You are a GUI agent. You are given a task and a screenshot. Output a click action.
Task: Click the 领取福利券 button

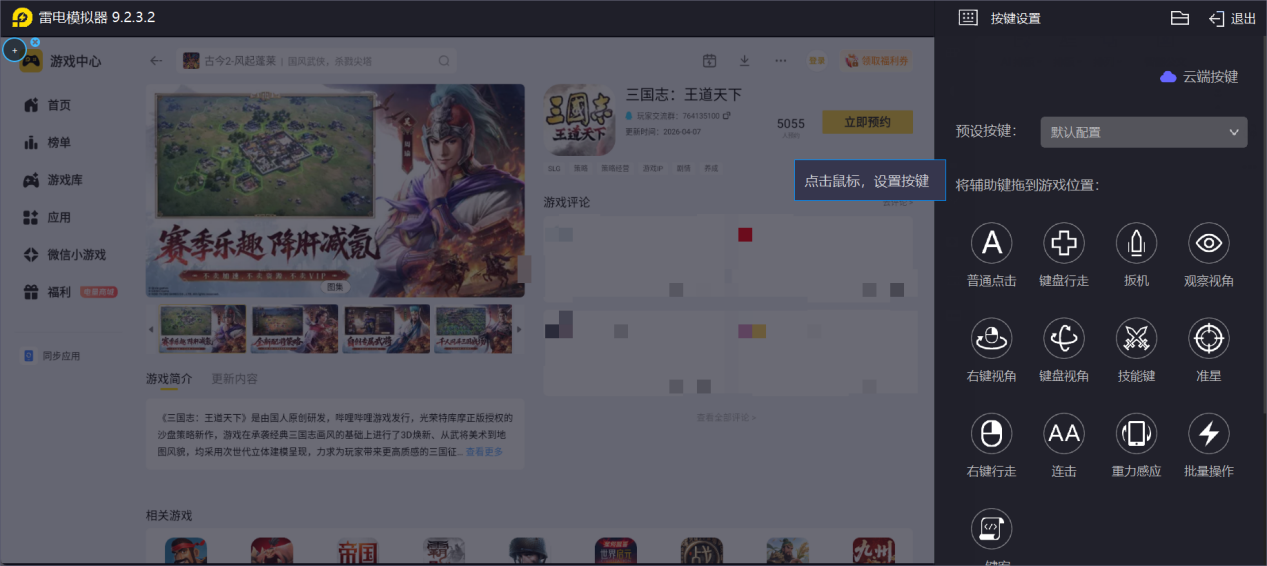coord(876,61)
